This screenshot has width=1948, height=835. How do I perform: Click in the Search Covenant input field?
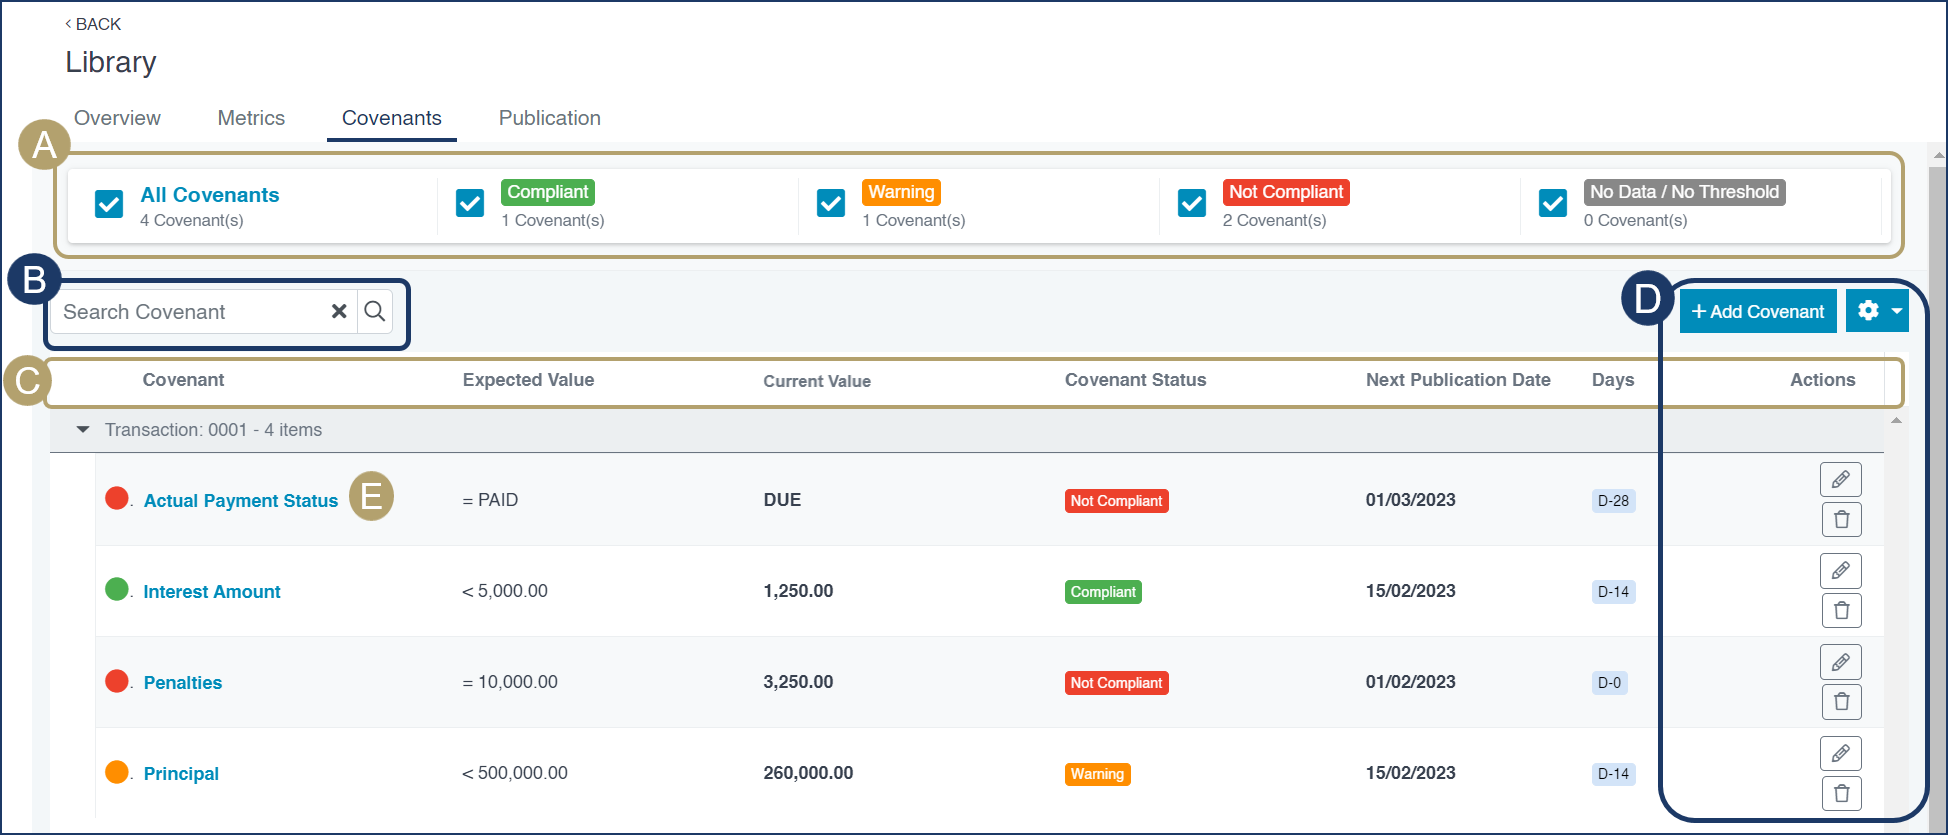(x=190, y=312)
